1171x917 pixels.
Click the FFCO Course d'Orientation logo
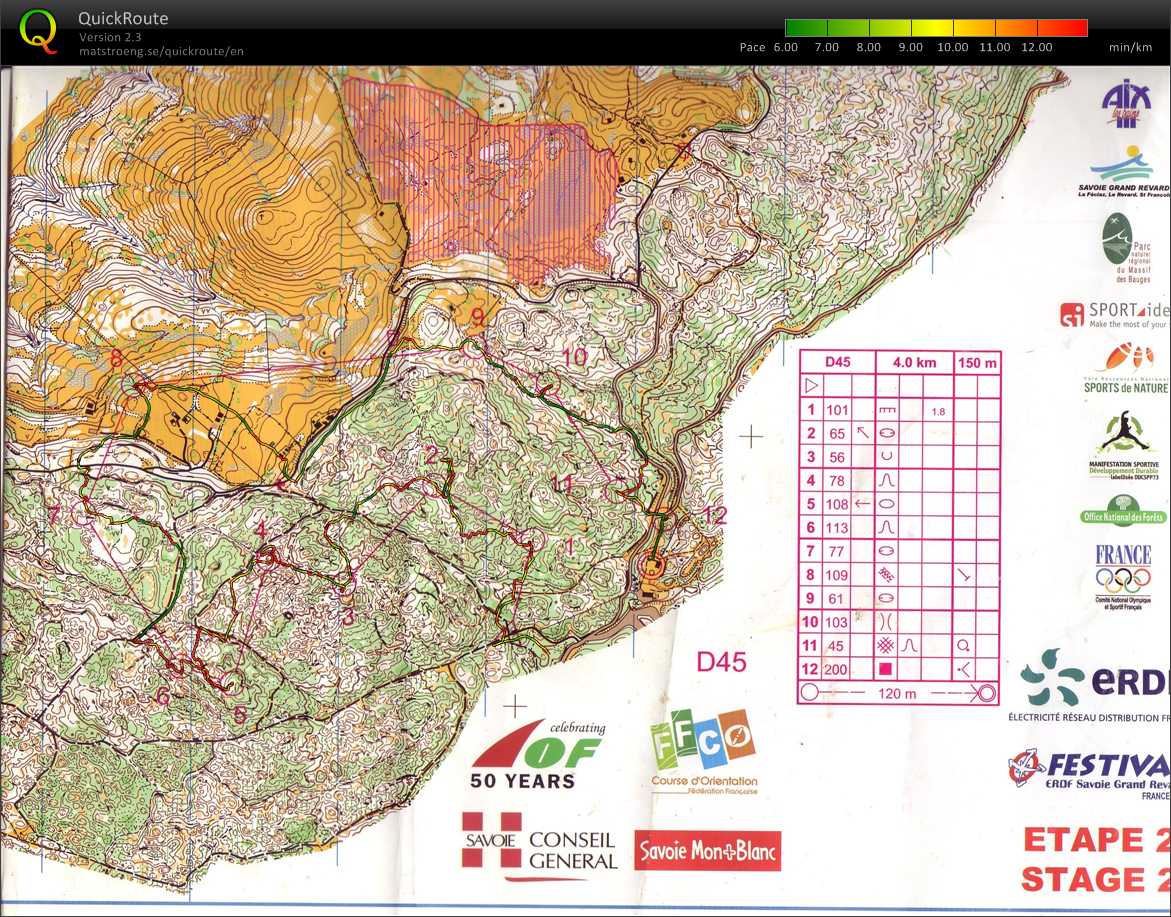704,750
